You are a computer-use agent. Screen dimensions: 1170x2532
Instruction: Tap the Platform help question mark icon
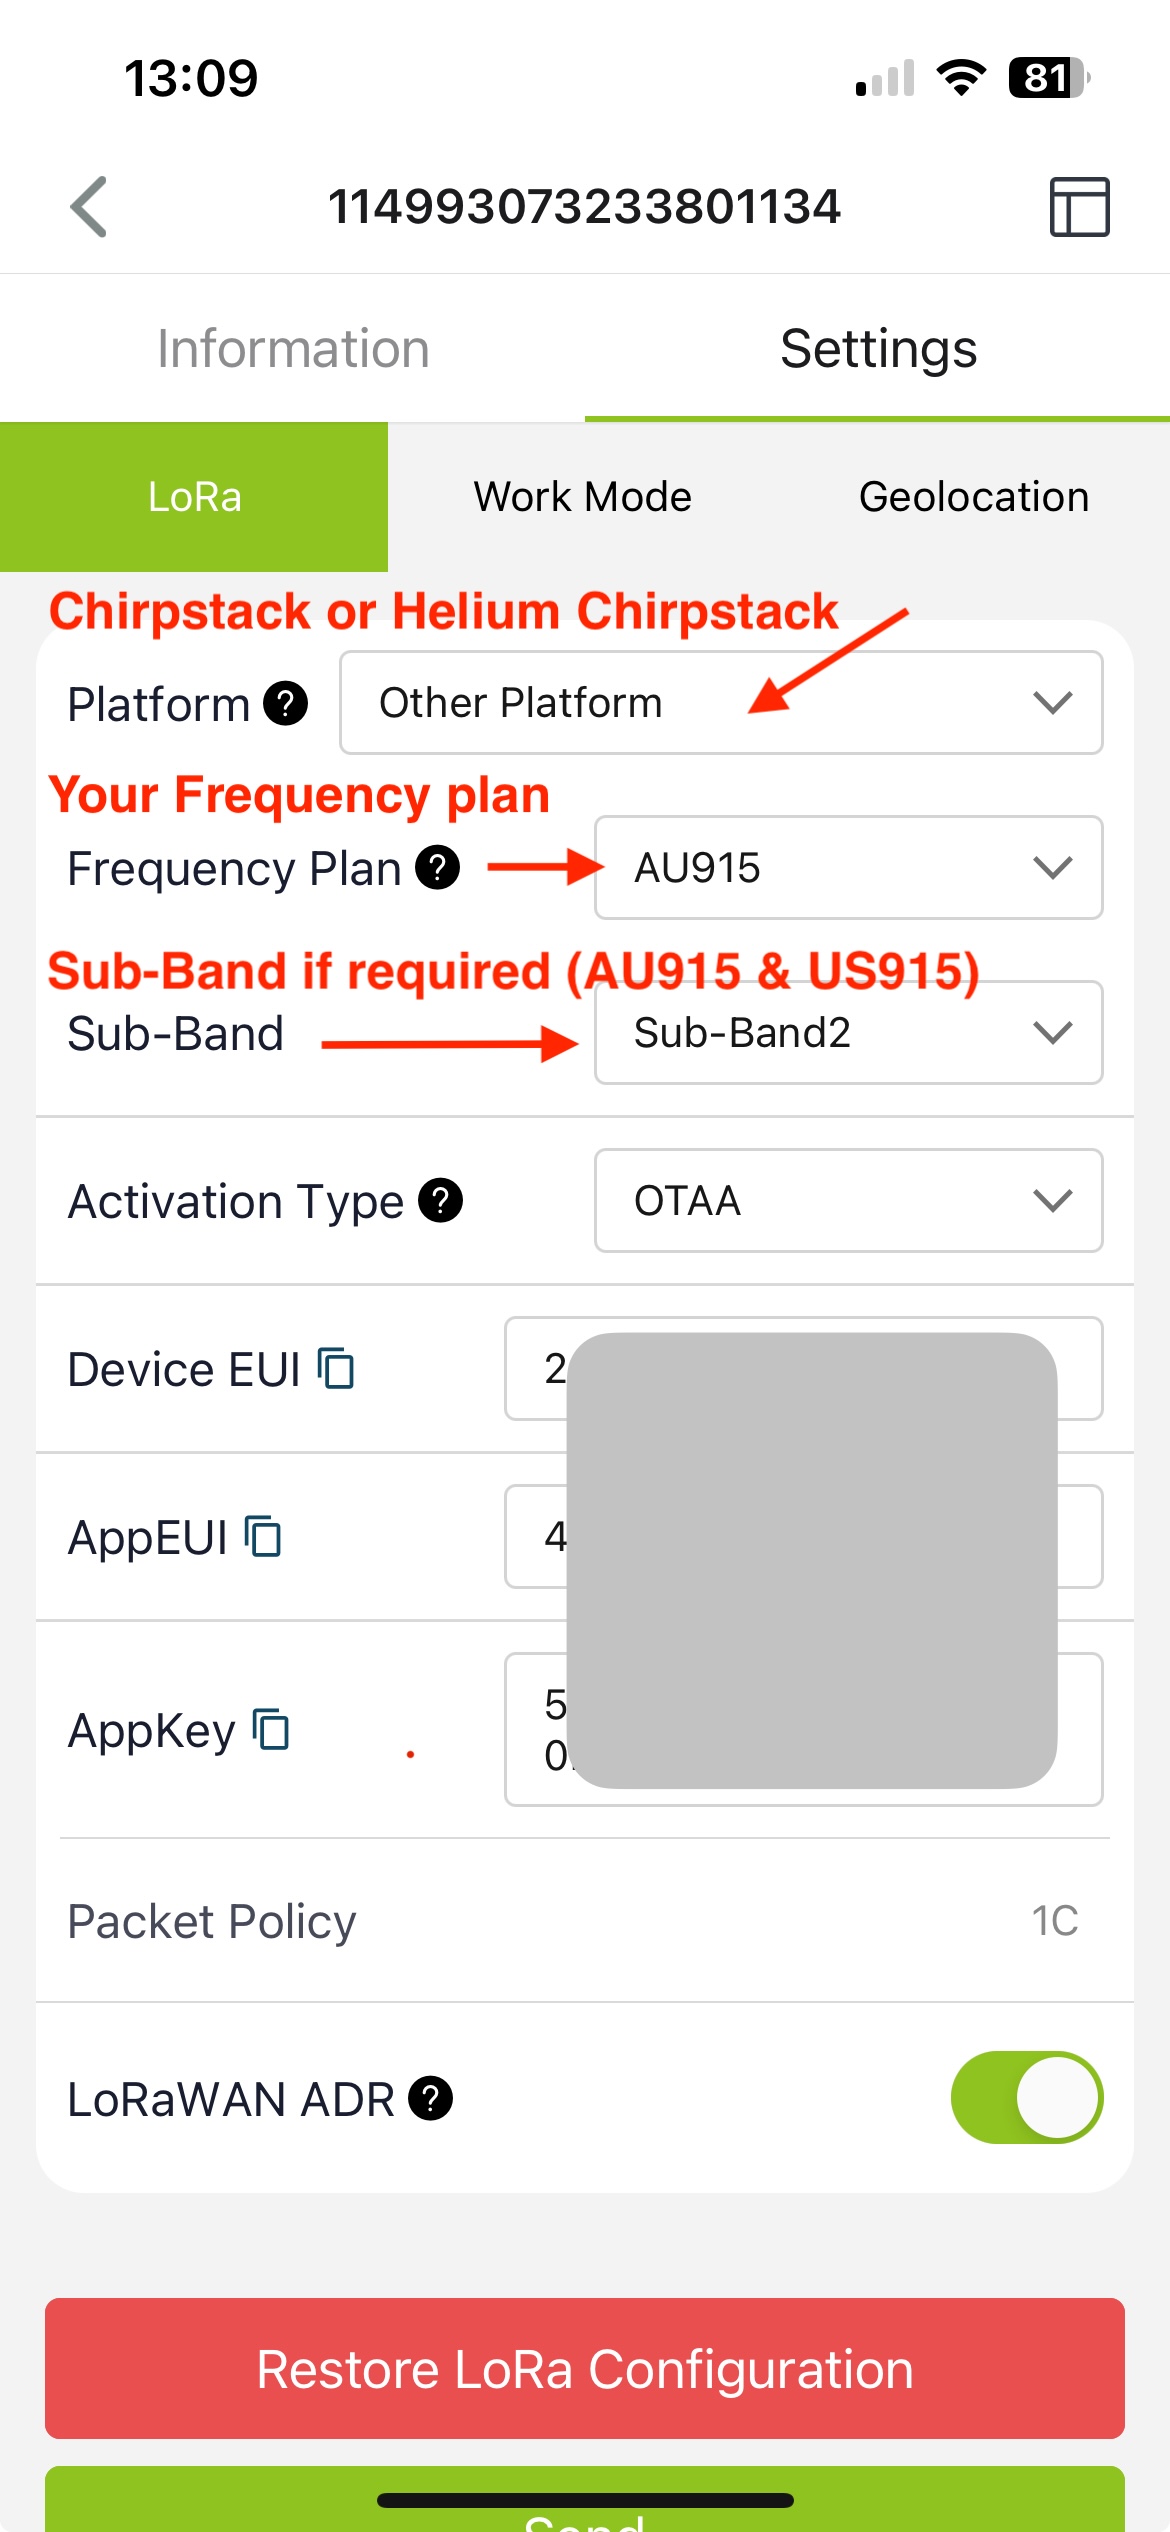click(286, 703)
